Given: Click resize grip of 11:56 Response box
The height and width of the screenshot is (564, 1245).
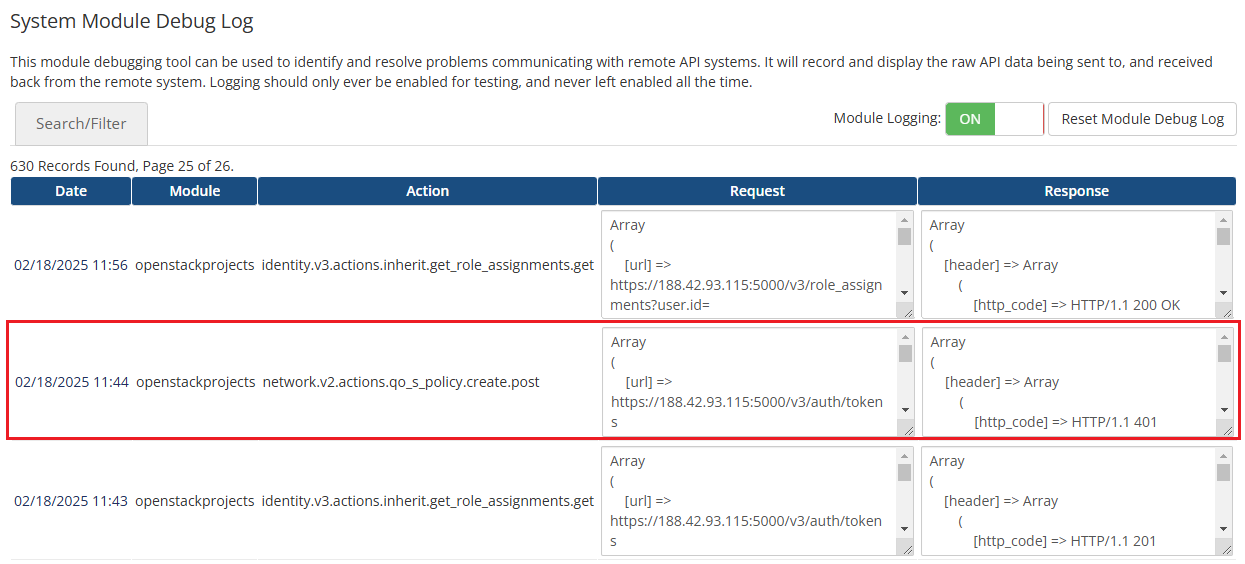Looking at the screenshot, I should (x=1224, y=311).
